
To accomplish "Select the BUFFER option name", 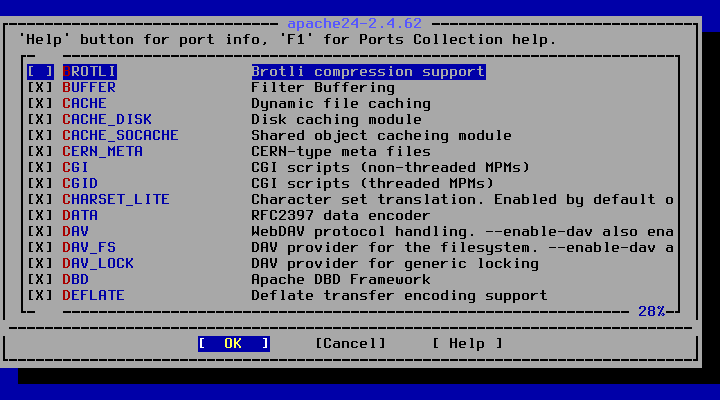I will [x=89, y=88].
